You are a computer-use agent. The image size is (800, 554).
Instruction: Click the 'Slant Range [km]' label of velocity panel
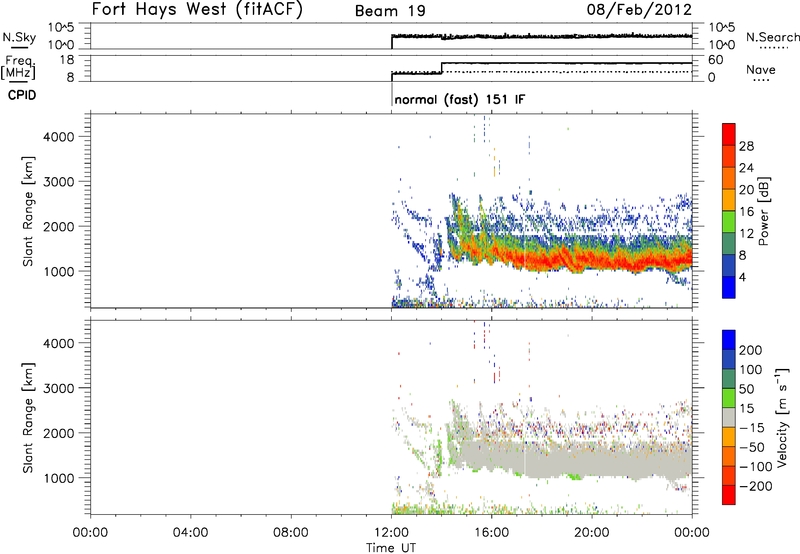click(28, 417)
